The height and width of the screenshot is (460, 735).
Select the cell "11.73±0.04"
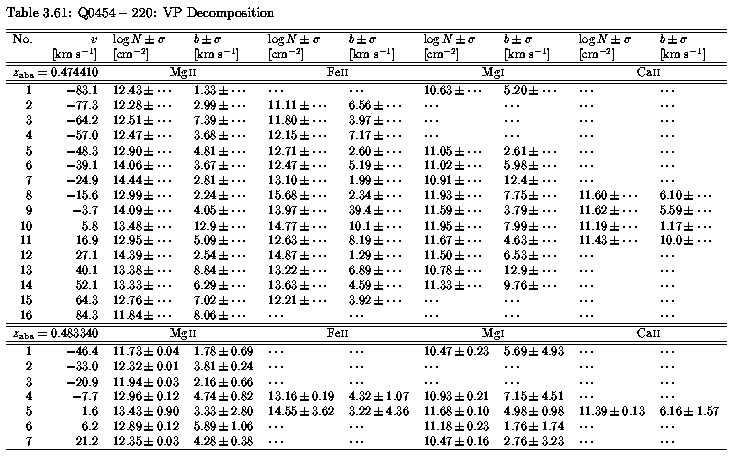[146, 351]
